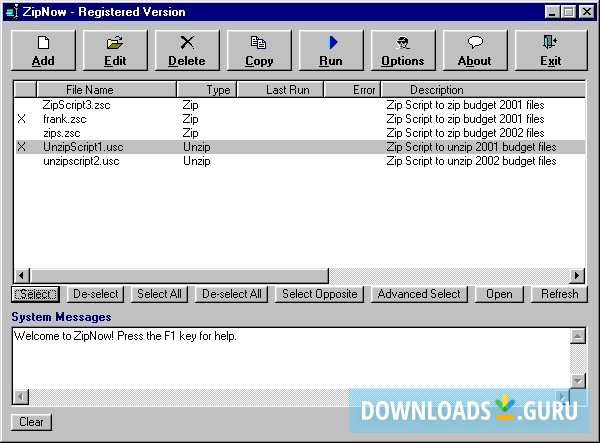Click description 'Zip Script to unzip 2001 budget files'
Screen dimensions: 600x443
pos(471,147)
